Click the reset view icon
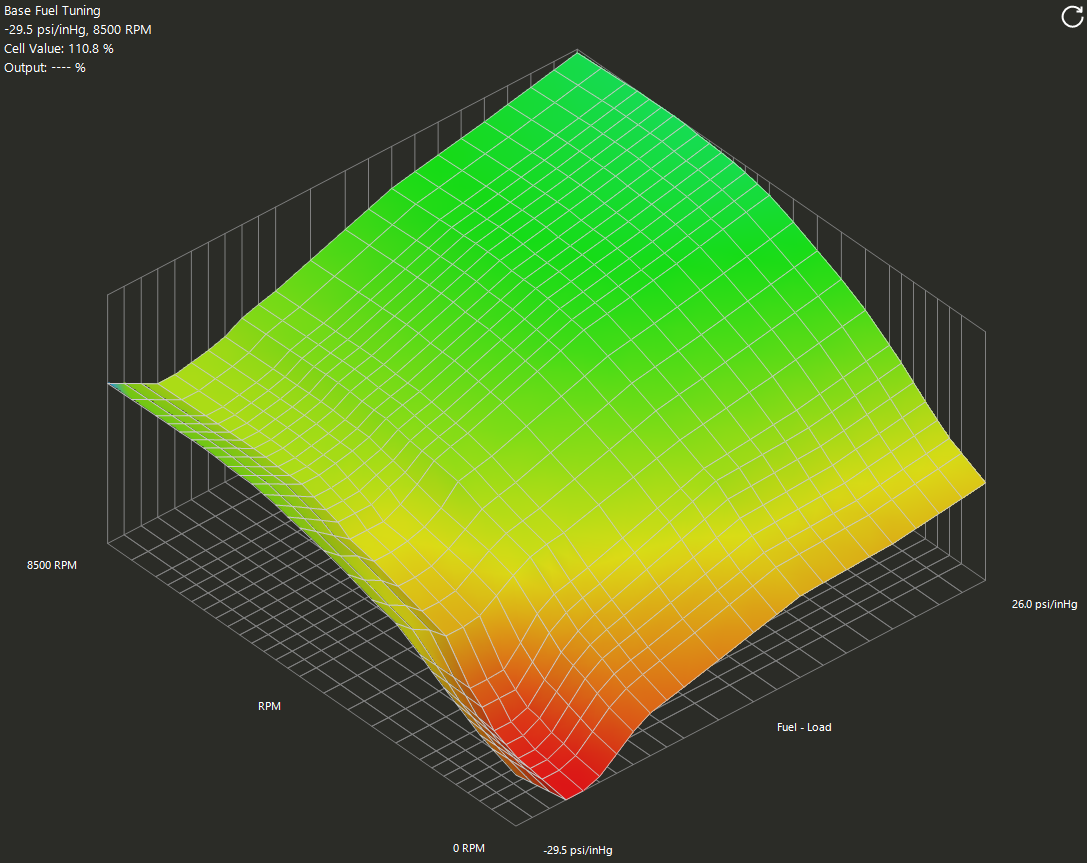Viewport: 1087px width, 863px height. [1071, 17]
